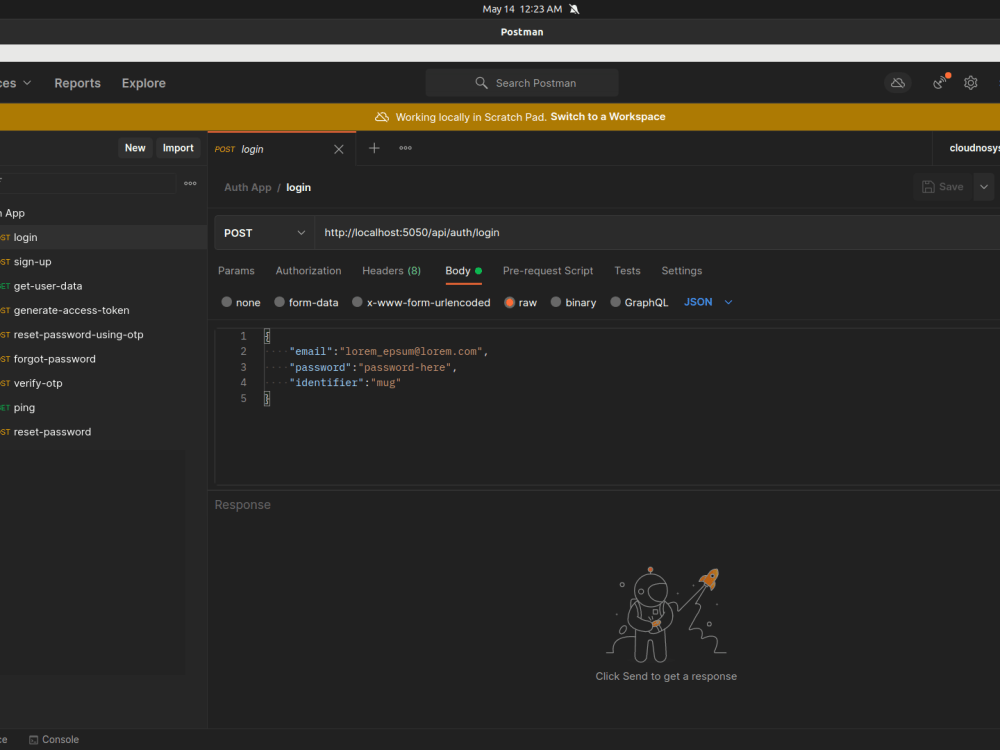
Task: Click the Search Postman field
Action: pos(522,83)
